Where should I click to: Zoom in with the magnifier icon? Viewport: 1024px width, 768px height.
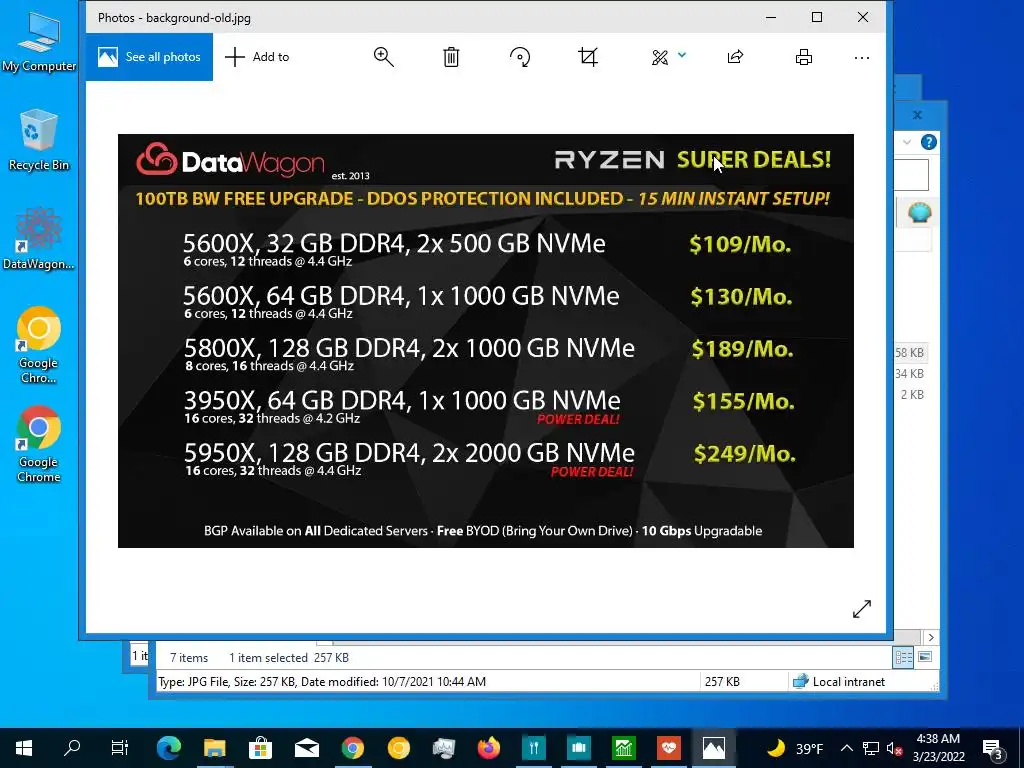tap(383, 57)
